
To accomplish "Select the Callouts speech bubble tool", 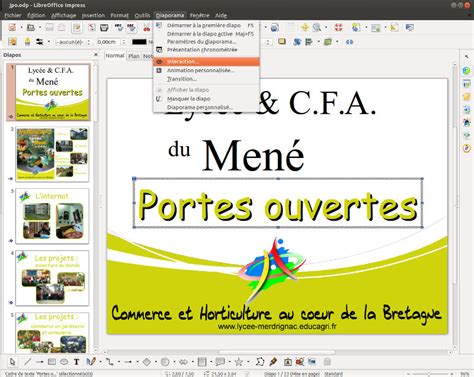I will tap(220, 361).
